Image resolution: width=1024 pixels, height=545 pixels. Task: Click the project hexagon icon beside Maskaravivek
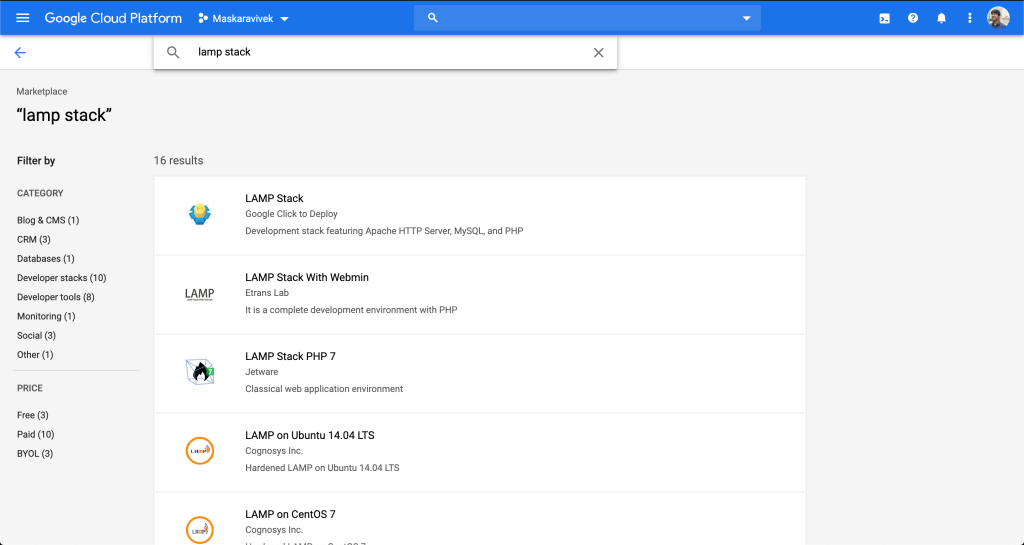[203, 18]
